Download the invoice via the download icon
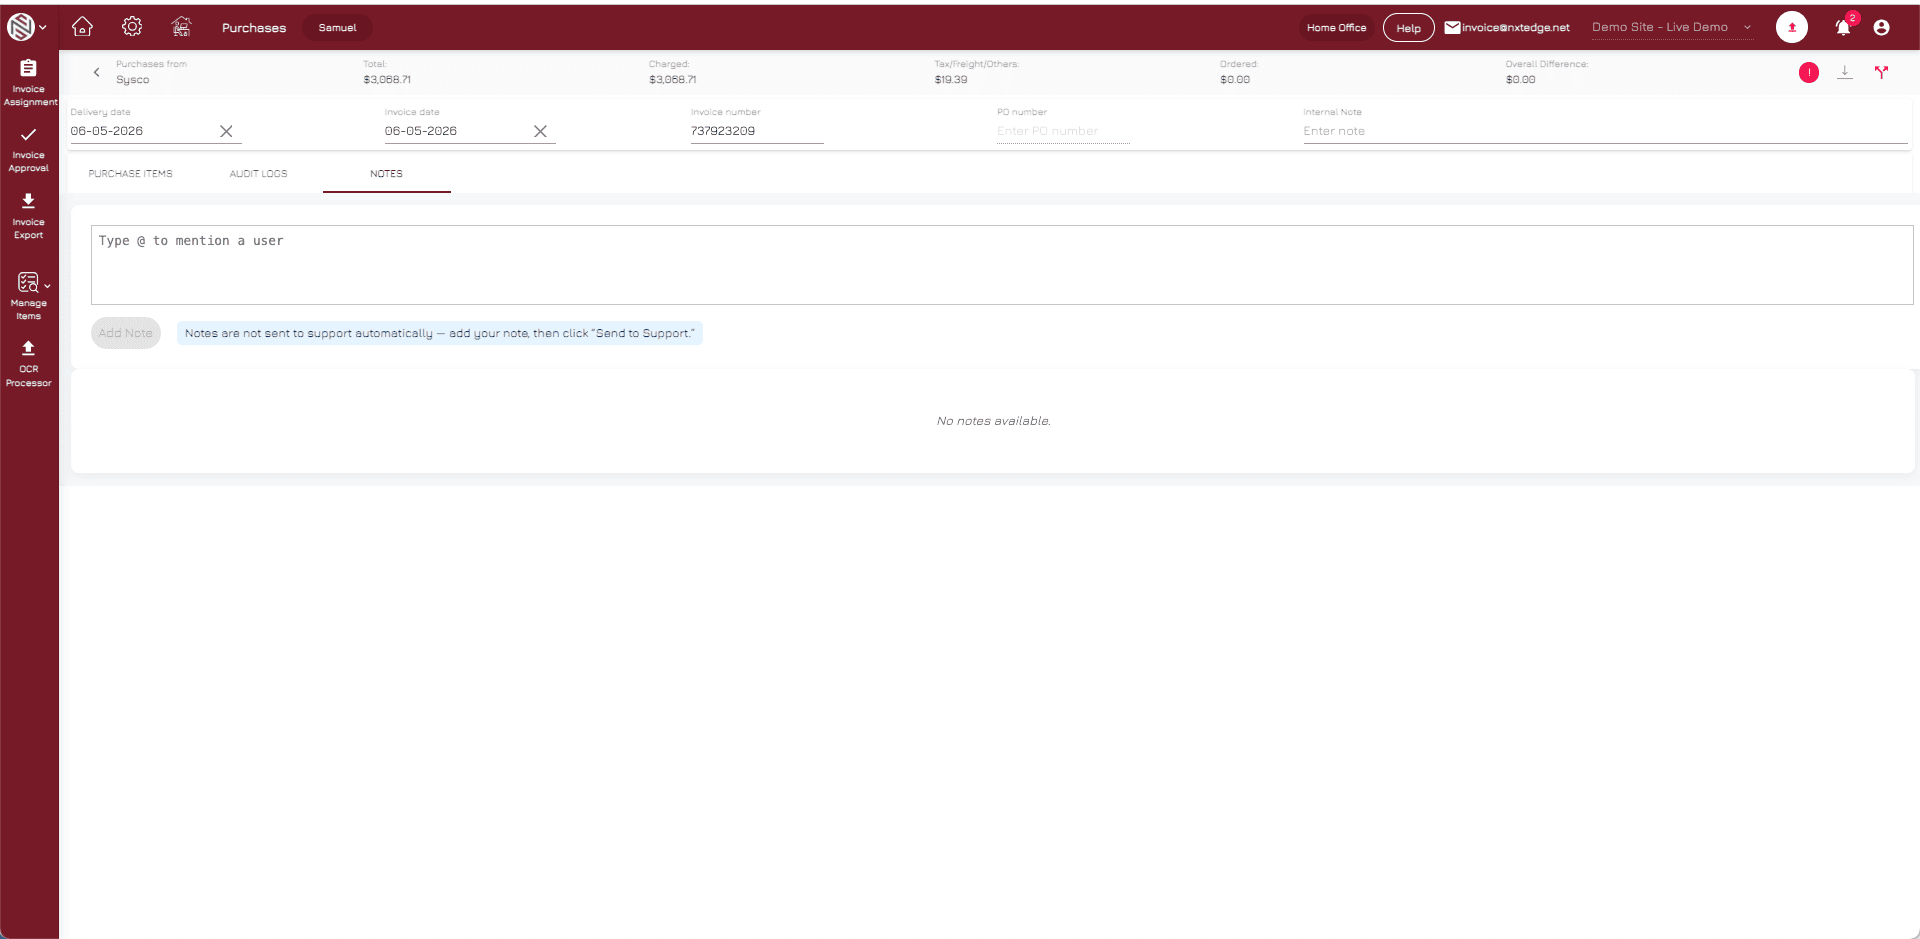Viewport: 1920px width, 939px height. click(x=1845, y=72)
